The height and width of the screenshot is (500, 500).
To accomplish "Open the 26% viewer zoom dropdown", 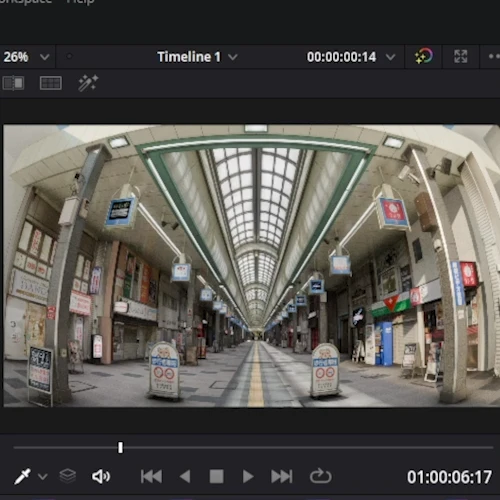I will [44, 57].
